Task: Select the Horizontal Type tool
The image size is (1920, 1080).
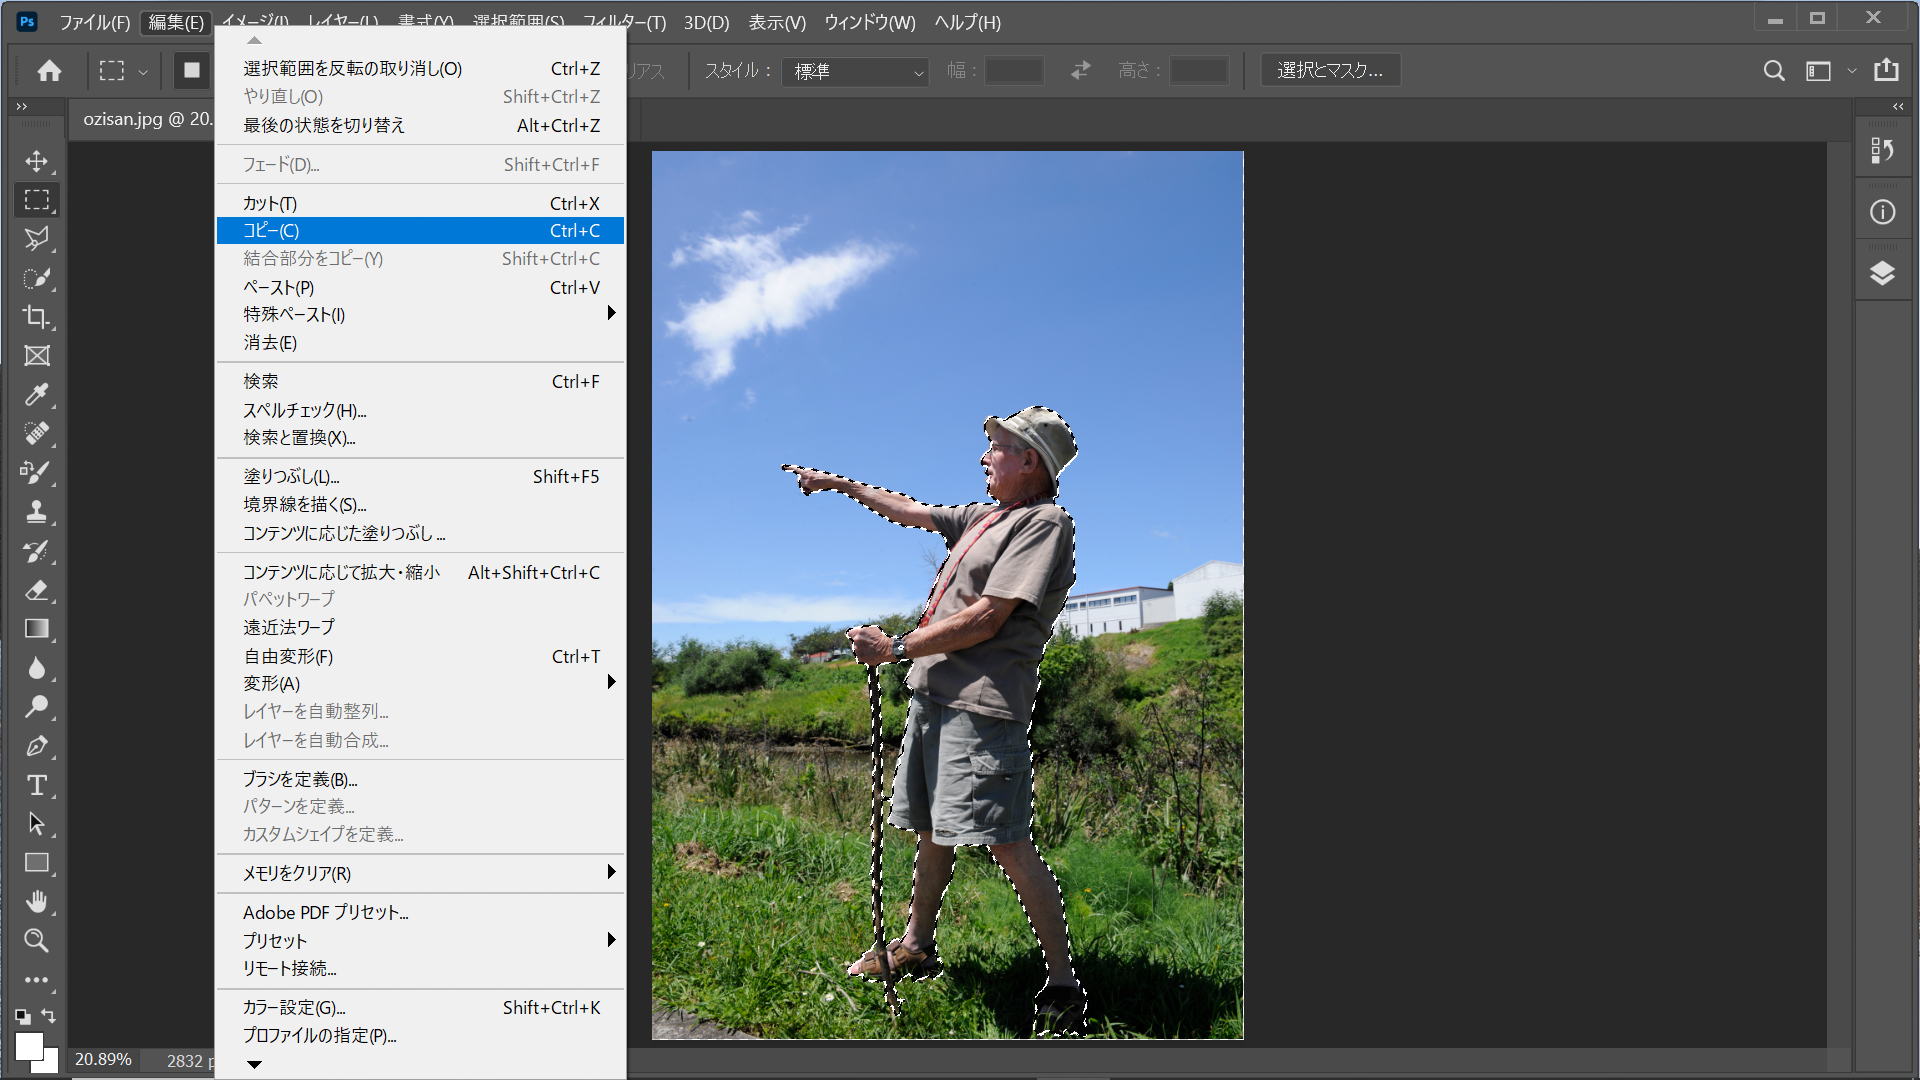Action: [x=37, y=785]
